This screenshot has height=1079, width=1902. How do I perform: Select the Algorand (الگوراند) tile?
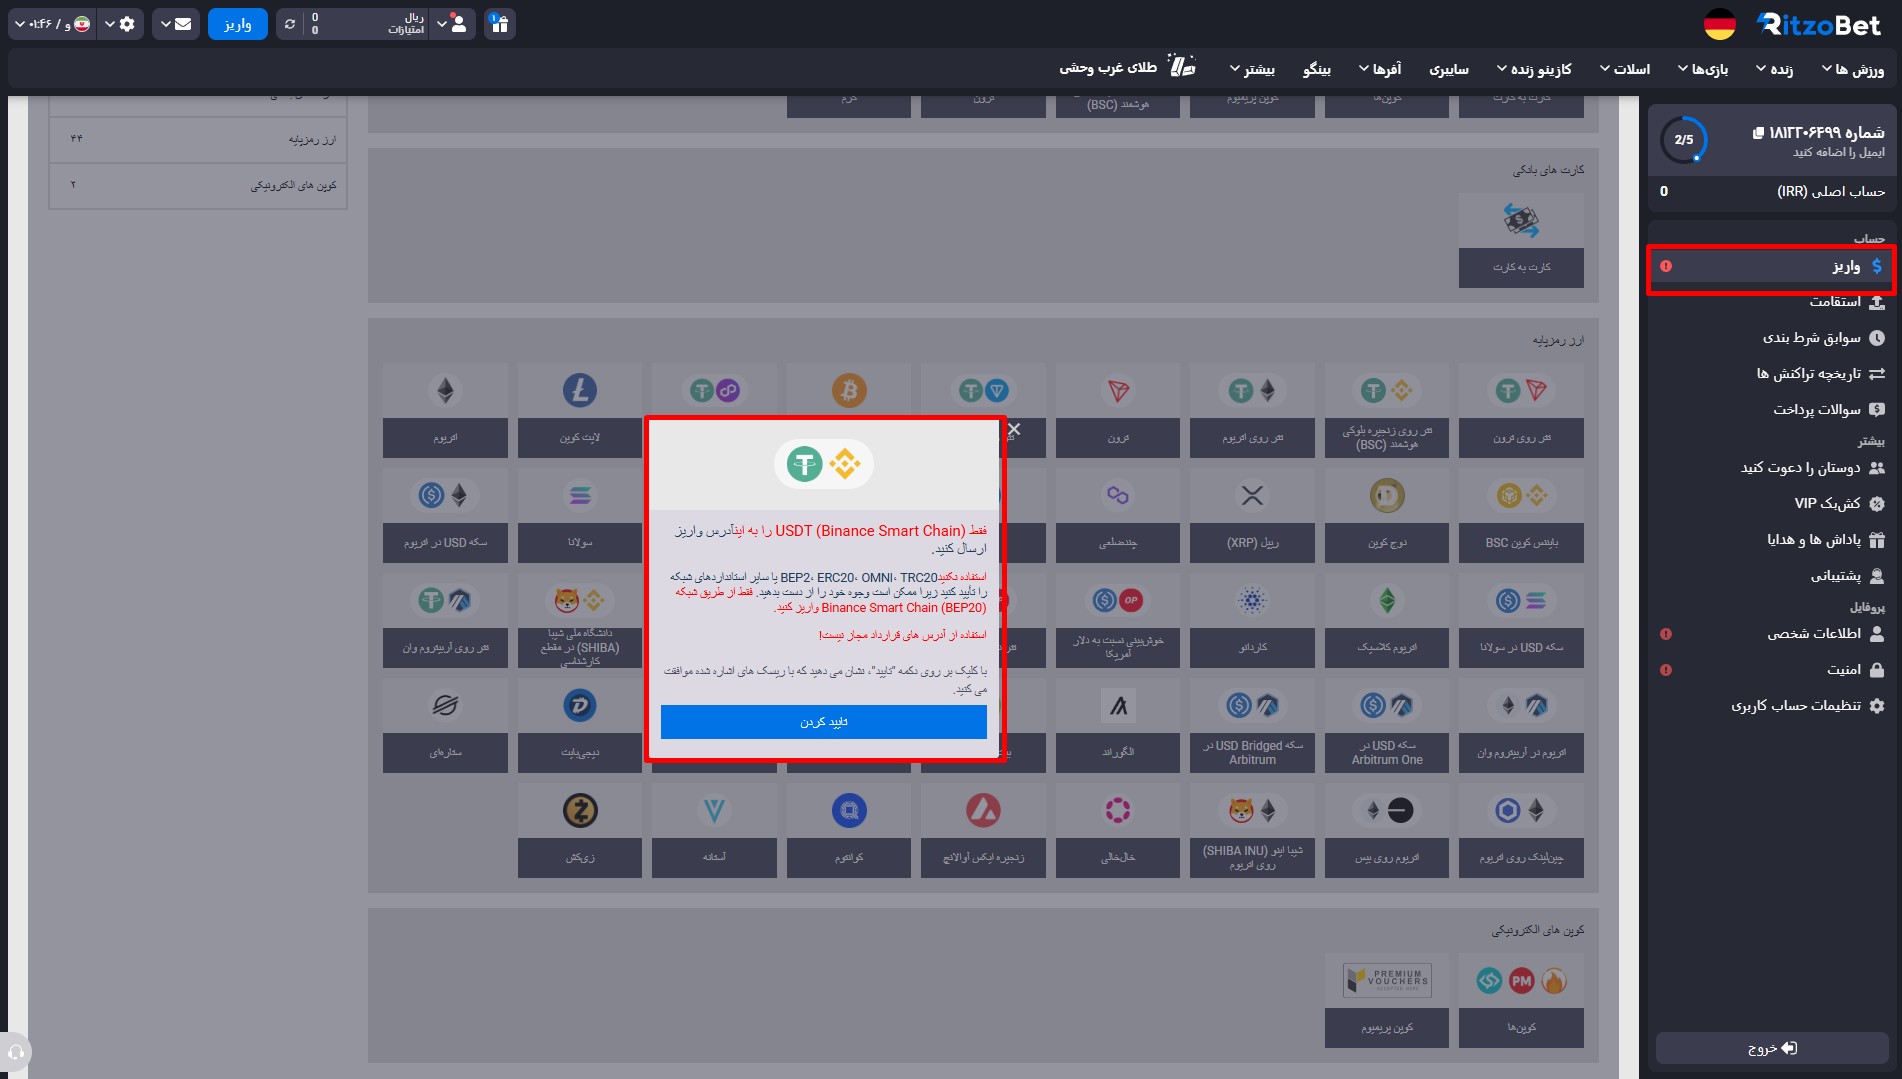(x=1118, y=725)
